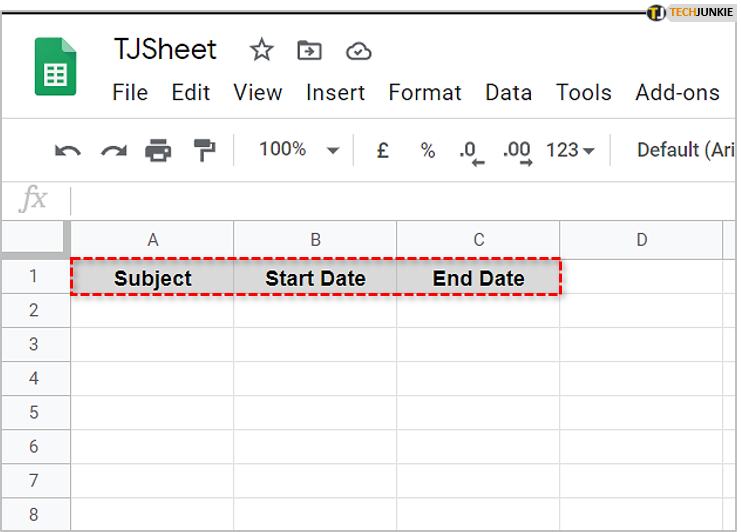
Task: Decrease decimal places button
Action: (x=471, y=151)
